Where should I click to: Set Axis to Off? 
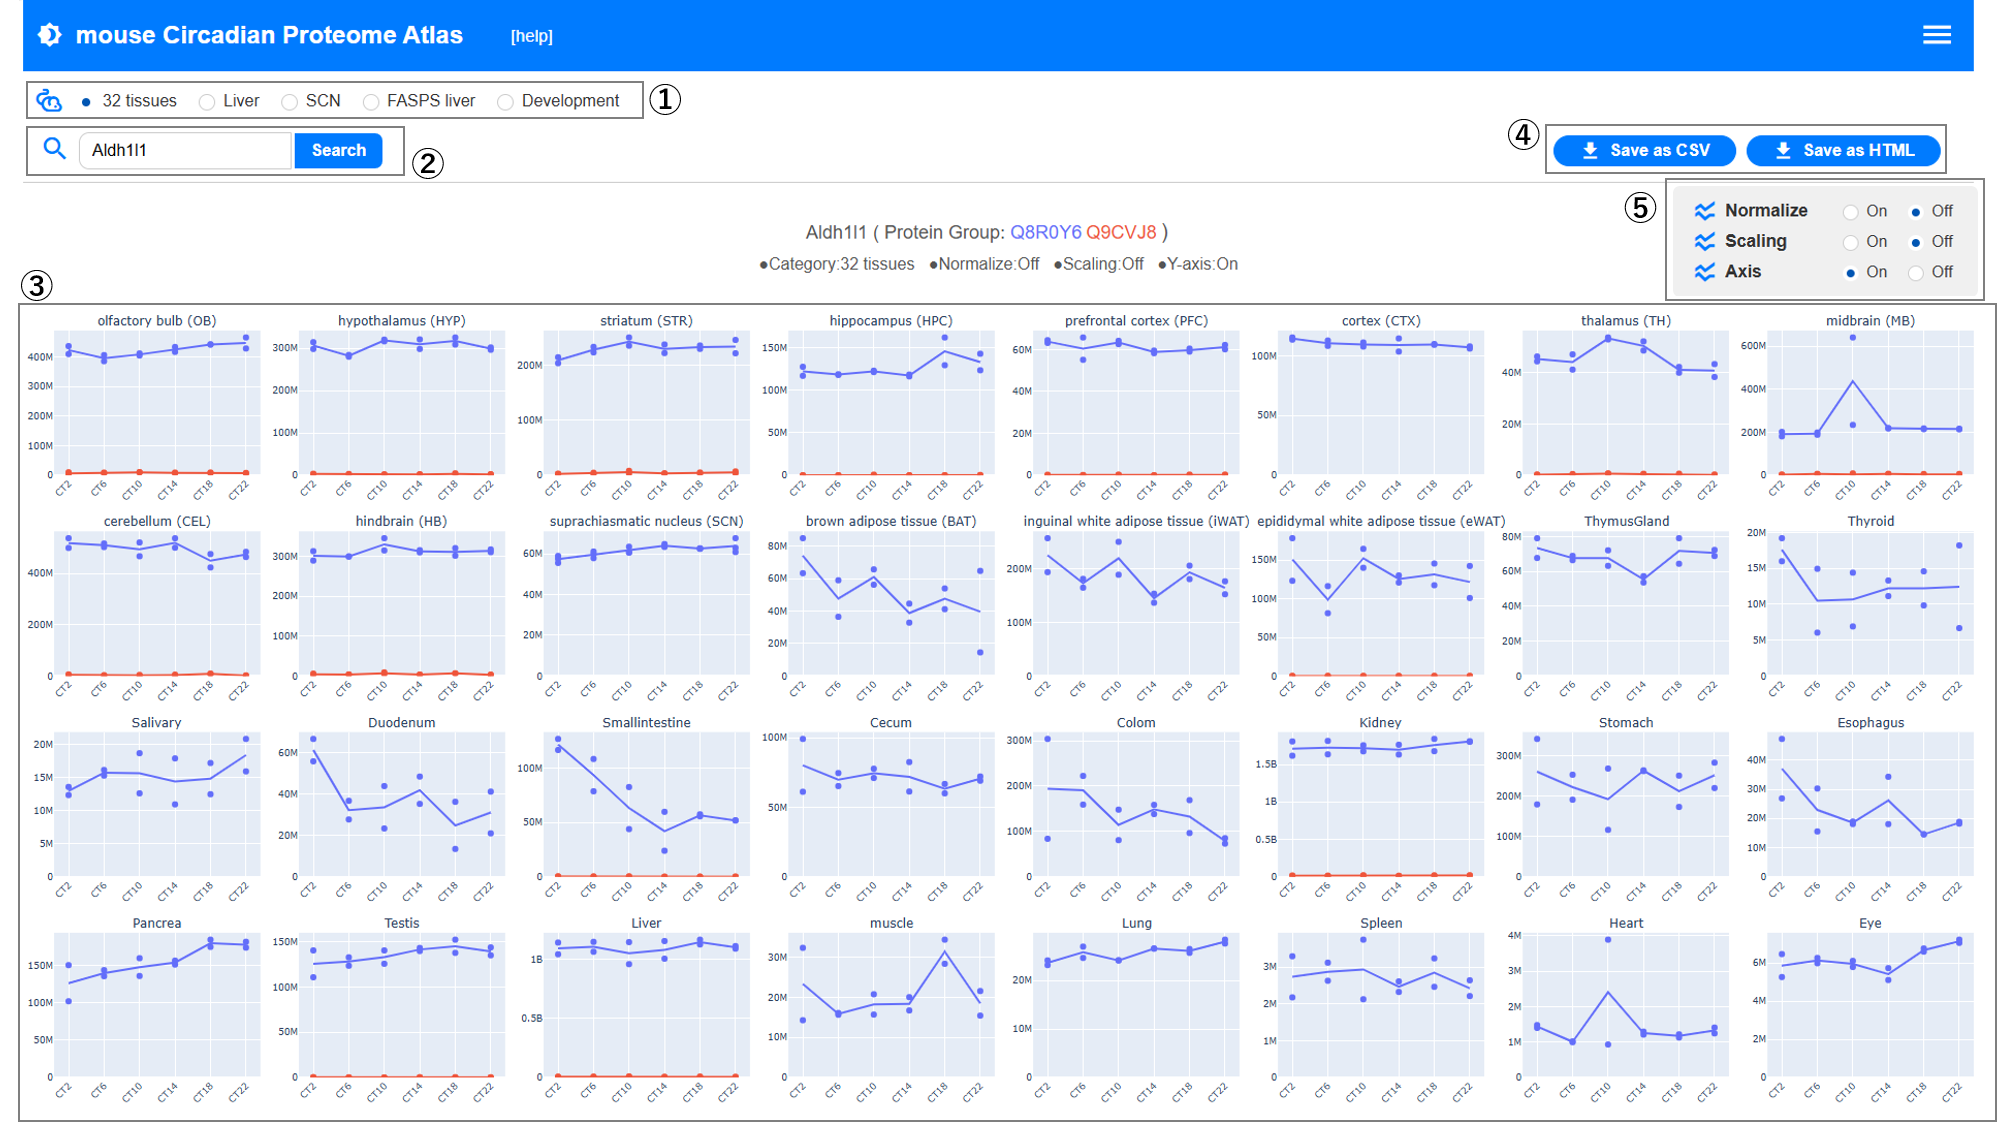point(1916,273)
